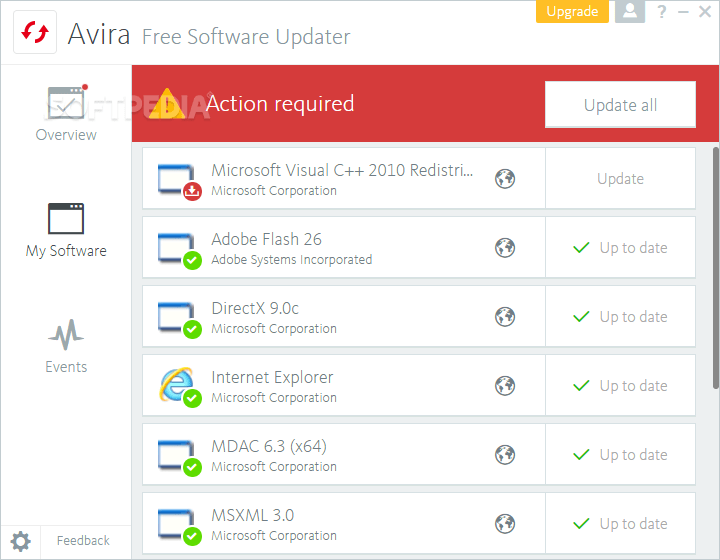Open globe link for Internet Explorer
Image resolution: width=720 pixels, height=560 pixels.
pyautogui.click(x=505, y=386)
